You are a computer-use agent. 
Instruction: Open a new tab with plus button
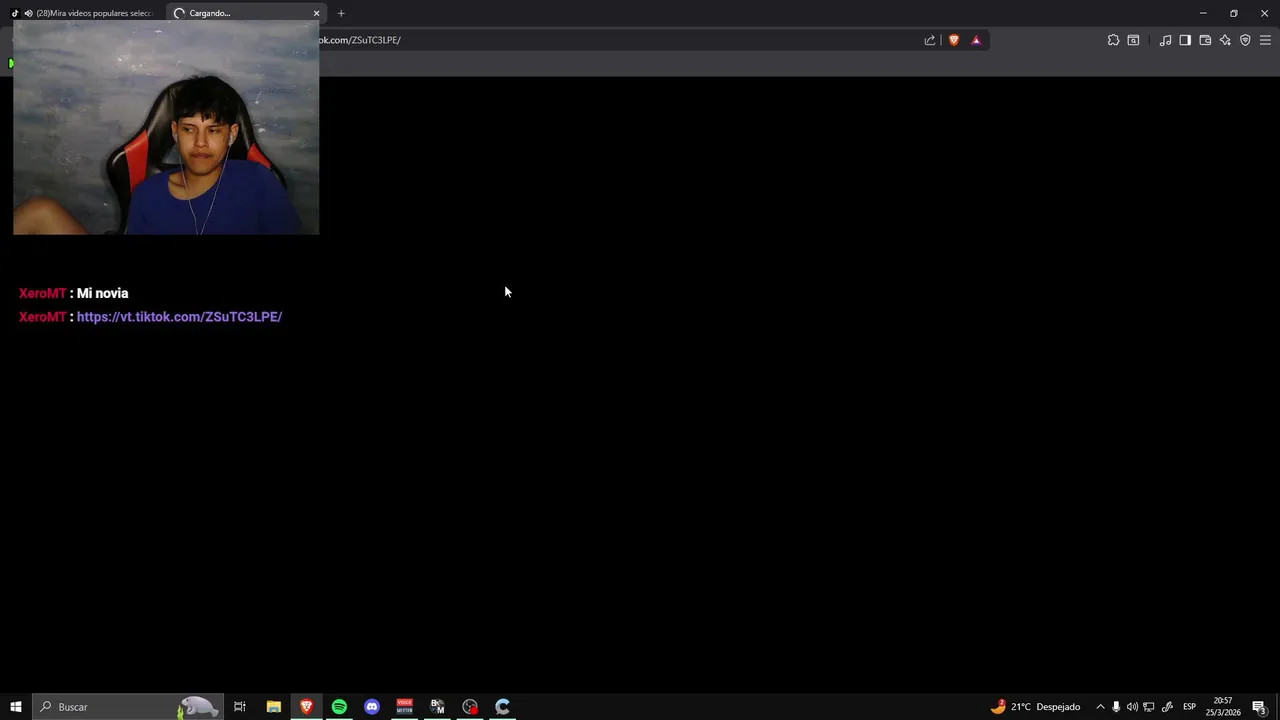pos(341,13)
